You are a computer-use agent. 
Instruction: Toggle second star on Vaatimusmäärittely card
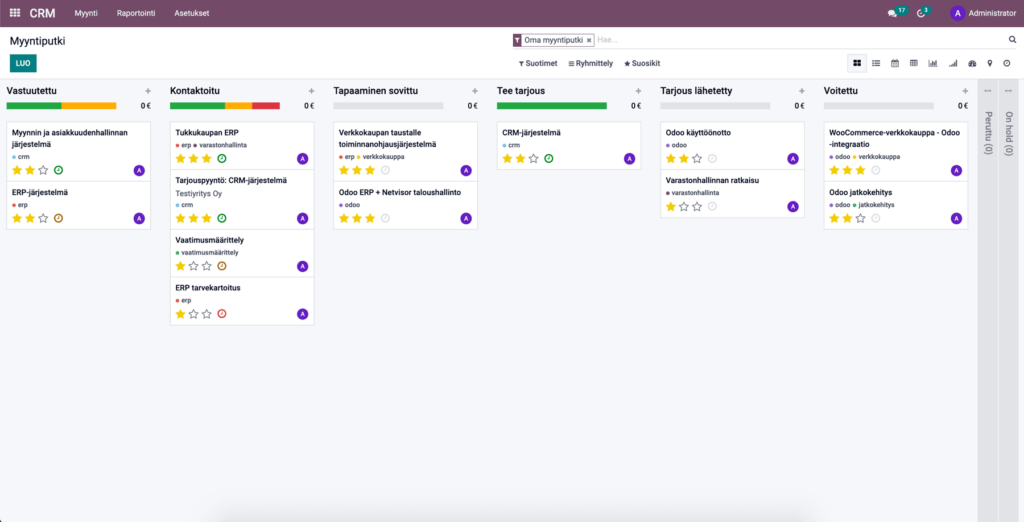pos(194,266)
